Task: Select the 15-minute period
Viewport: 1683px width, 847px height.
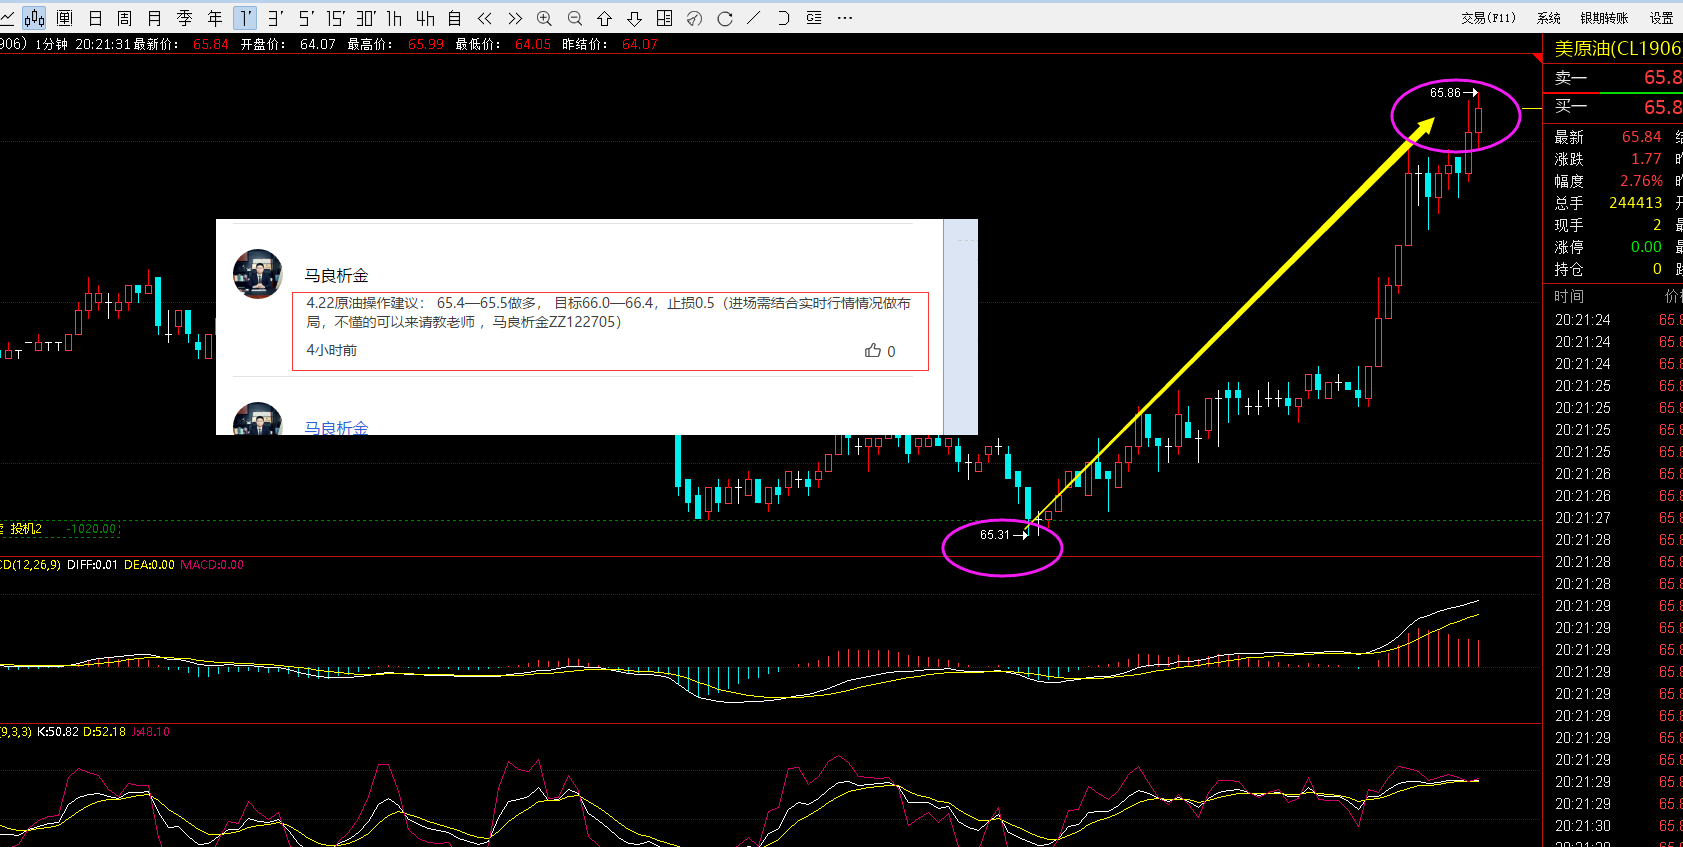Action: click(x=335, y=18)
